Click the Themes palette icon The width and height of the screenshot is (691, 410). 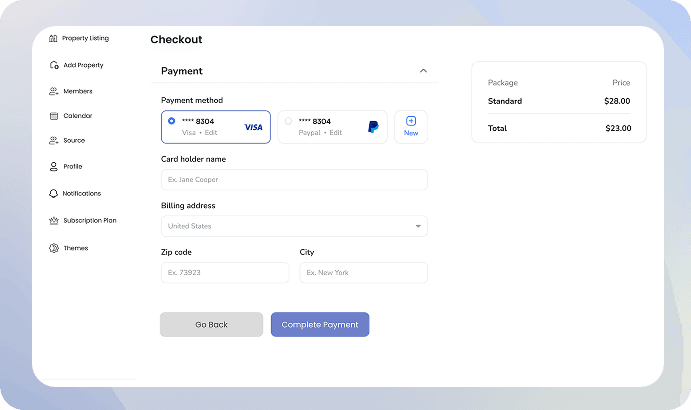pyautogui.click(x=54, y=248)
